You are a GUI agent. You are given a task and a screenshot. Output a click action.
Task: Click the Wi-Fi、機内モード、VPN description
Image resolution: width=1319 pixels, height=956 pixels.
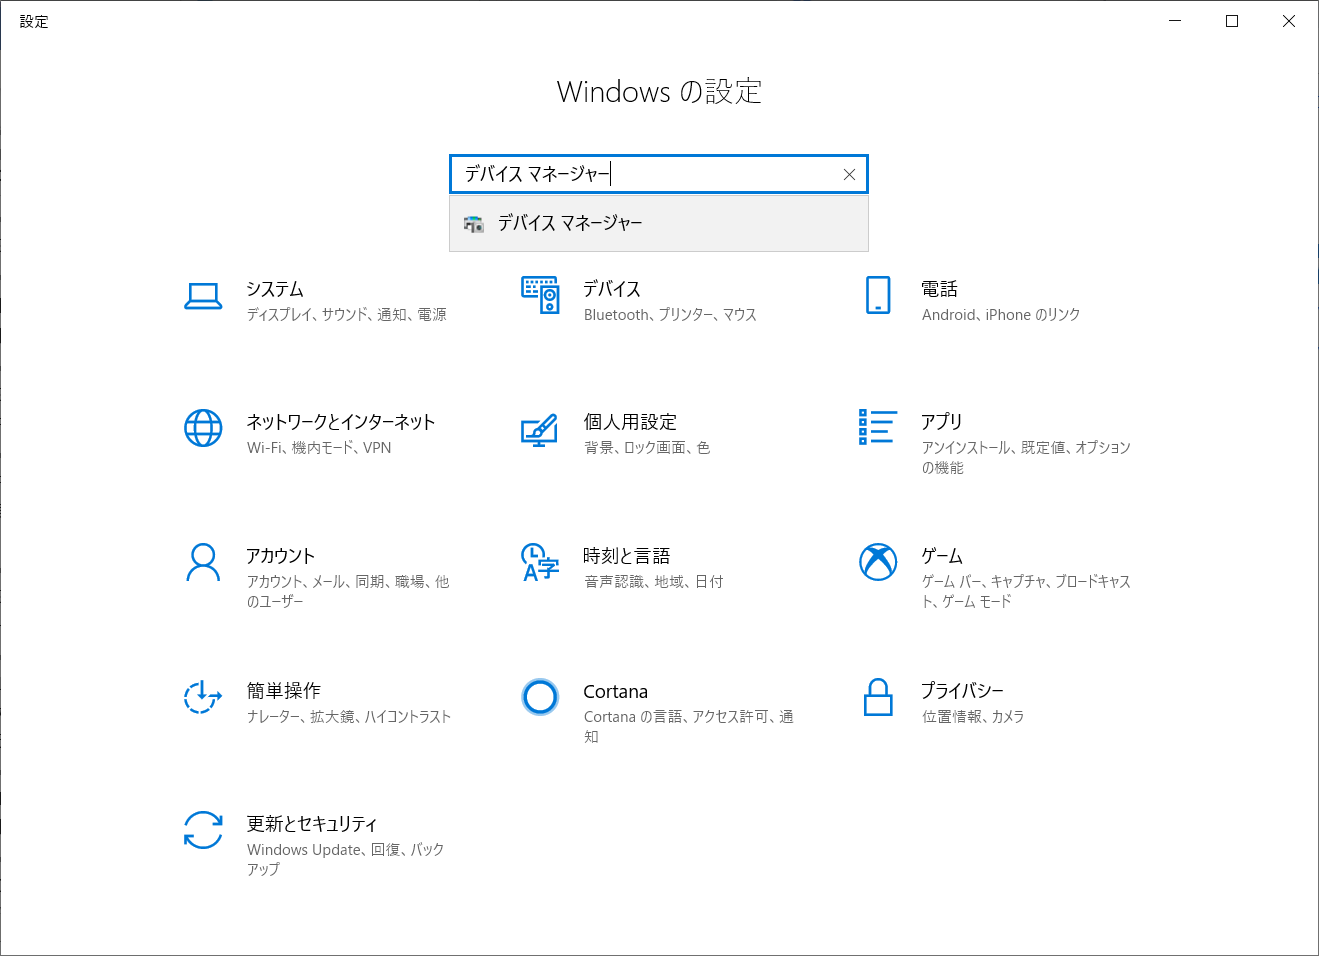(319, 448)
